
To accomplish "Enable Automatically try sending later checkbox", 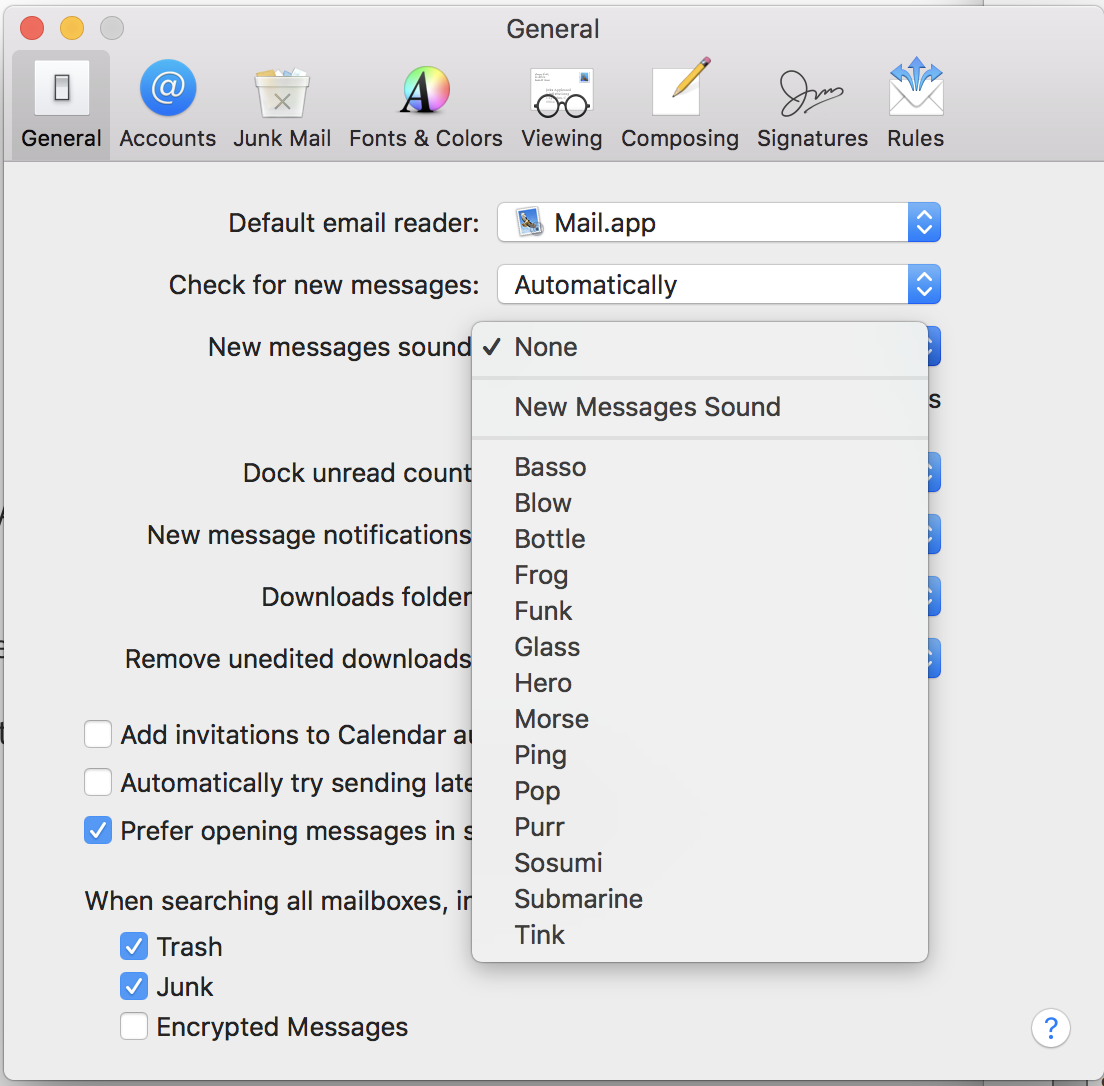I will coord(98,782).
